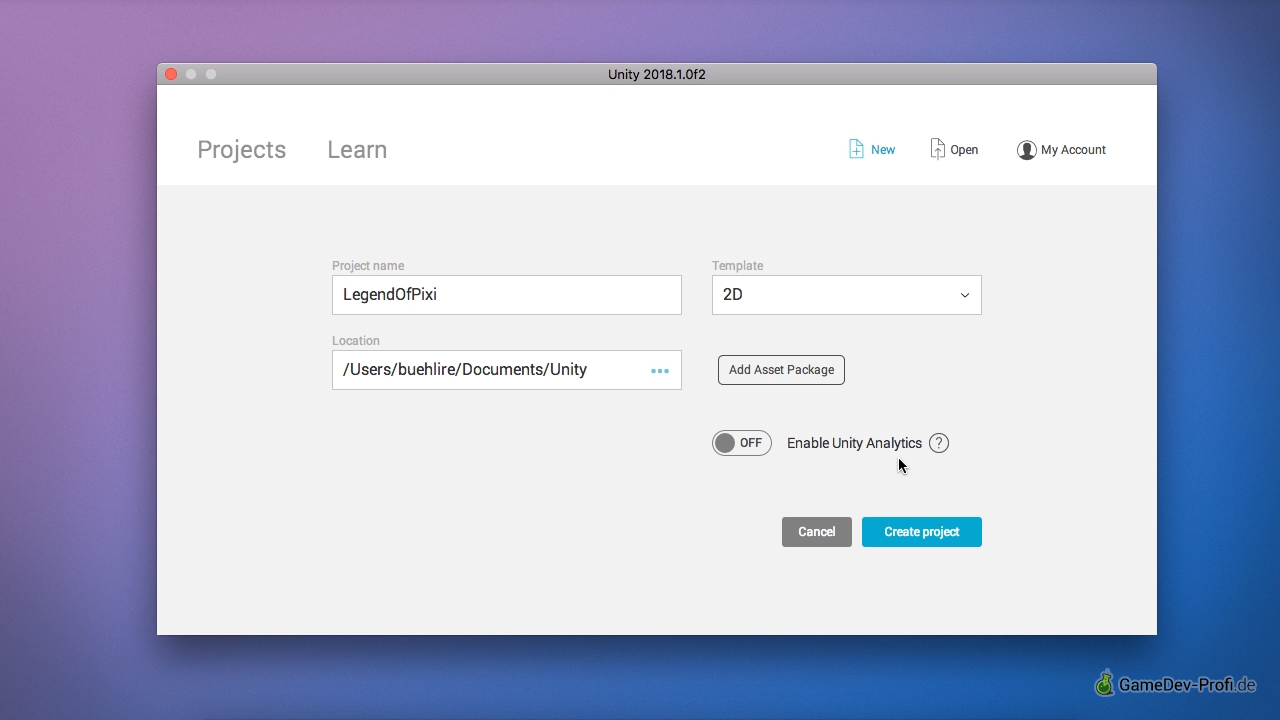
Task: Click the Create project button
Action: click(x=922, y=532)
